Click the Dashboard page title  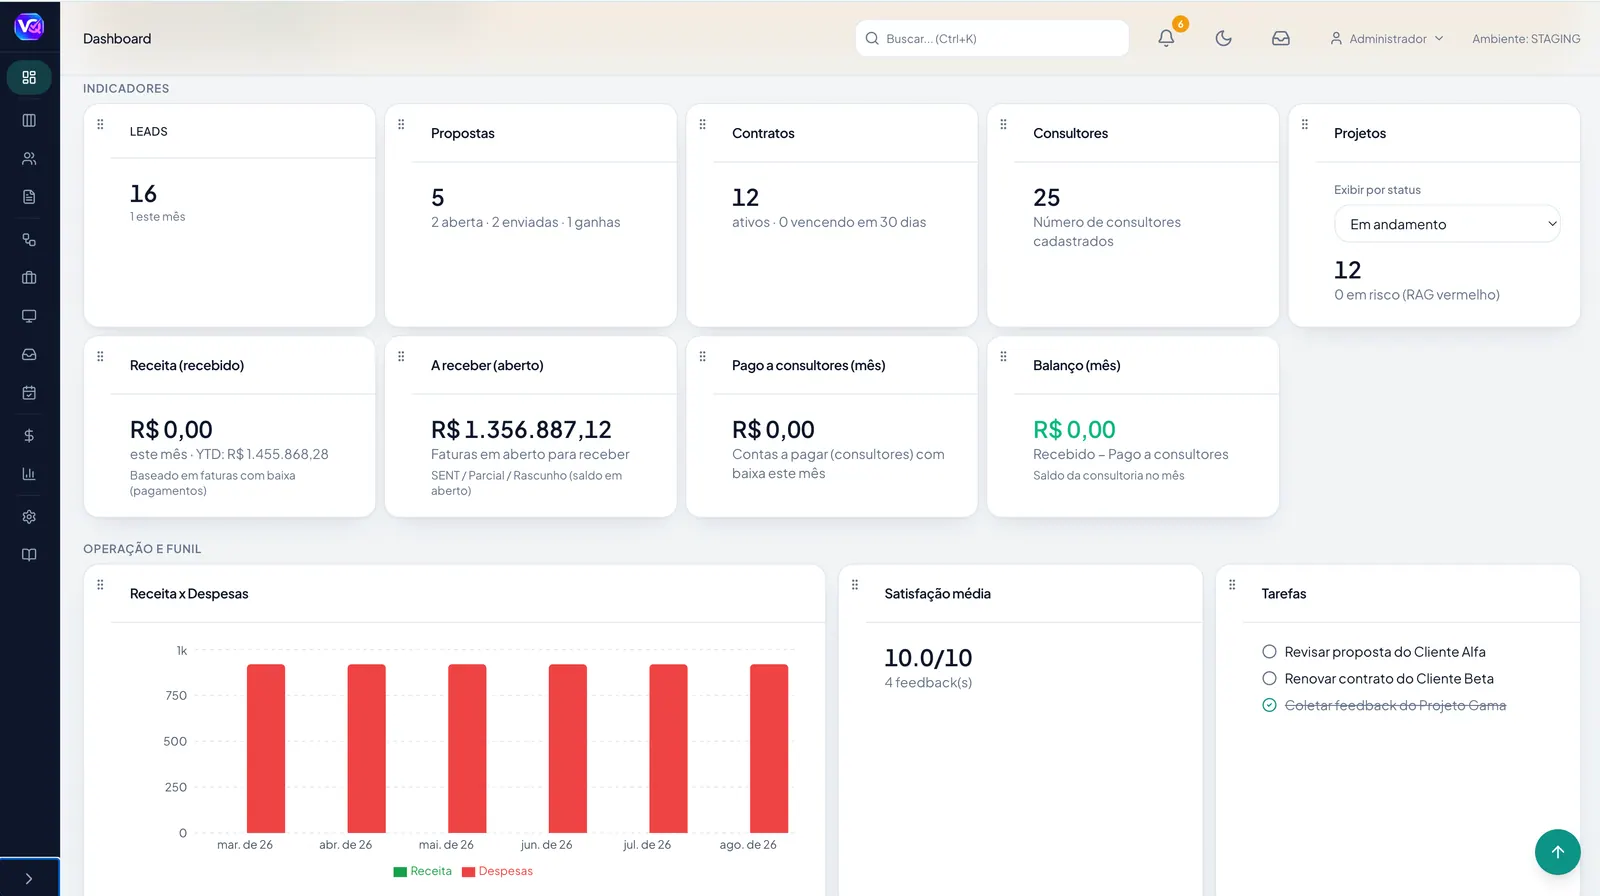117,39
